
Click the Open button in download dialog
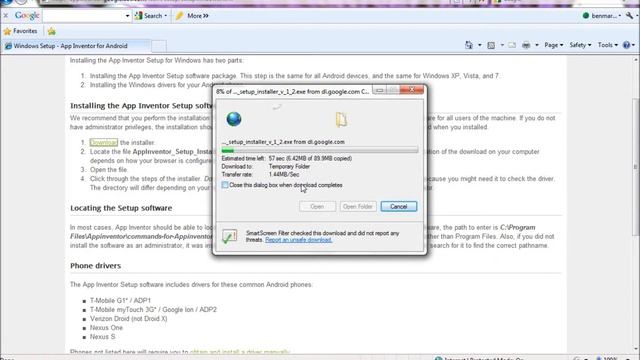click(x=317, y=207)
